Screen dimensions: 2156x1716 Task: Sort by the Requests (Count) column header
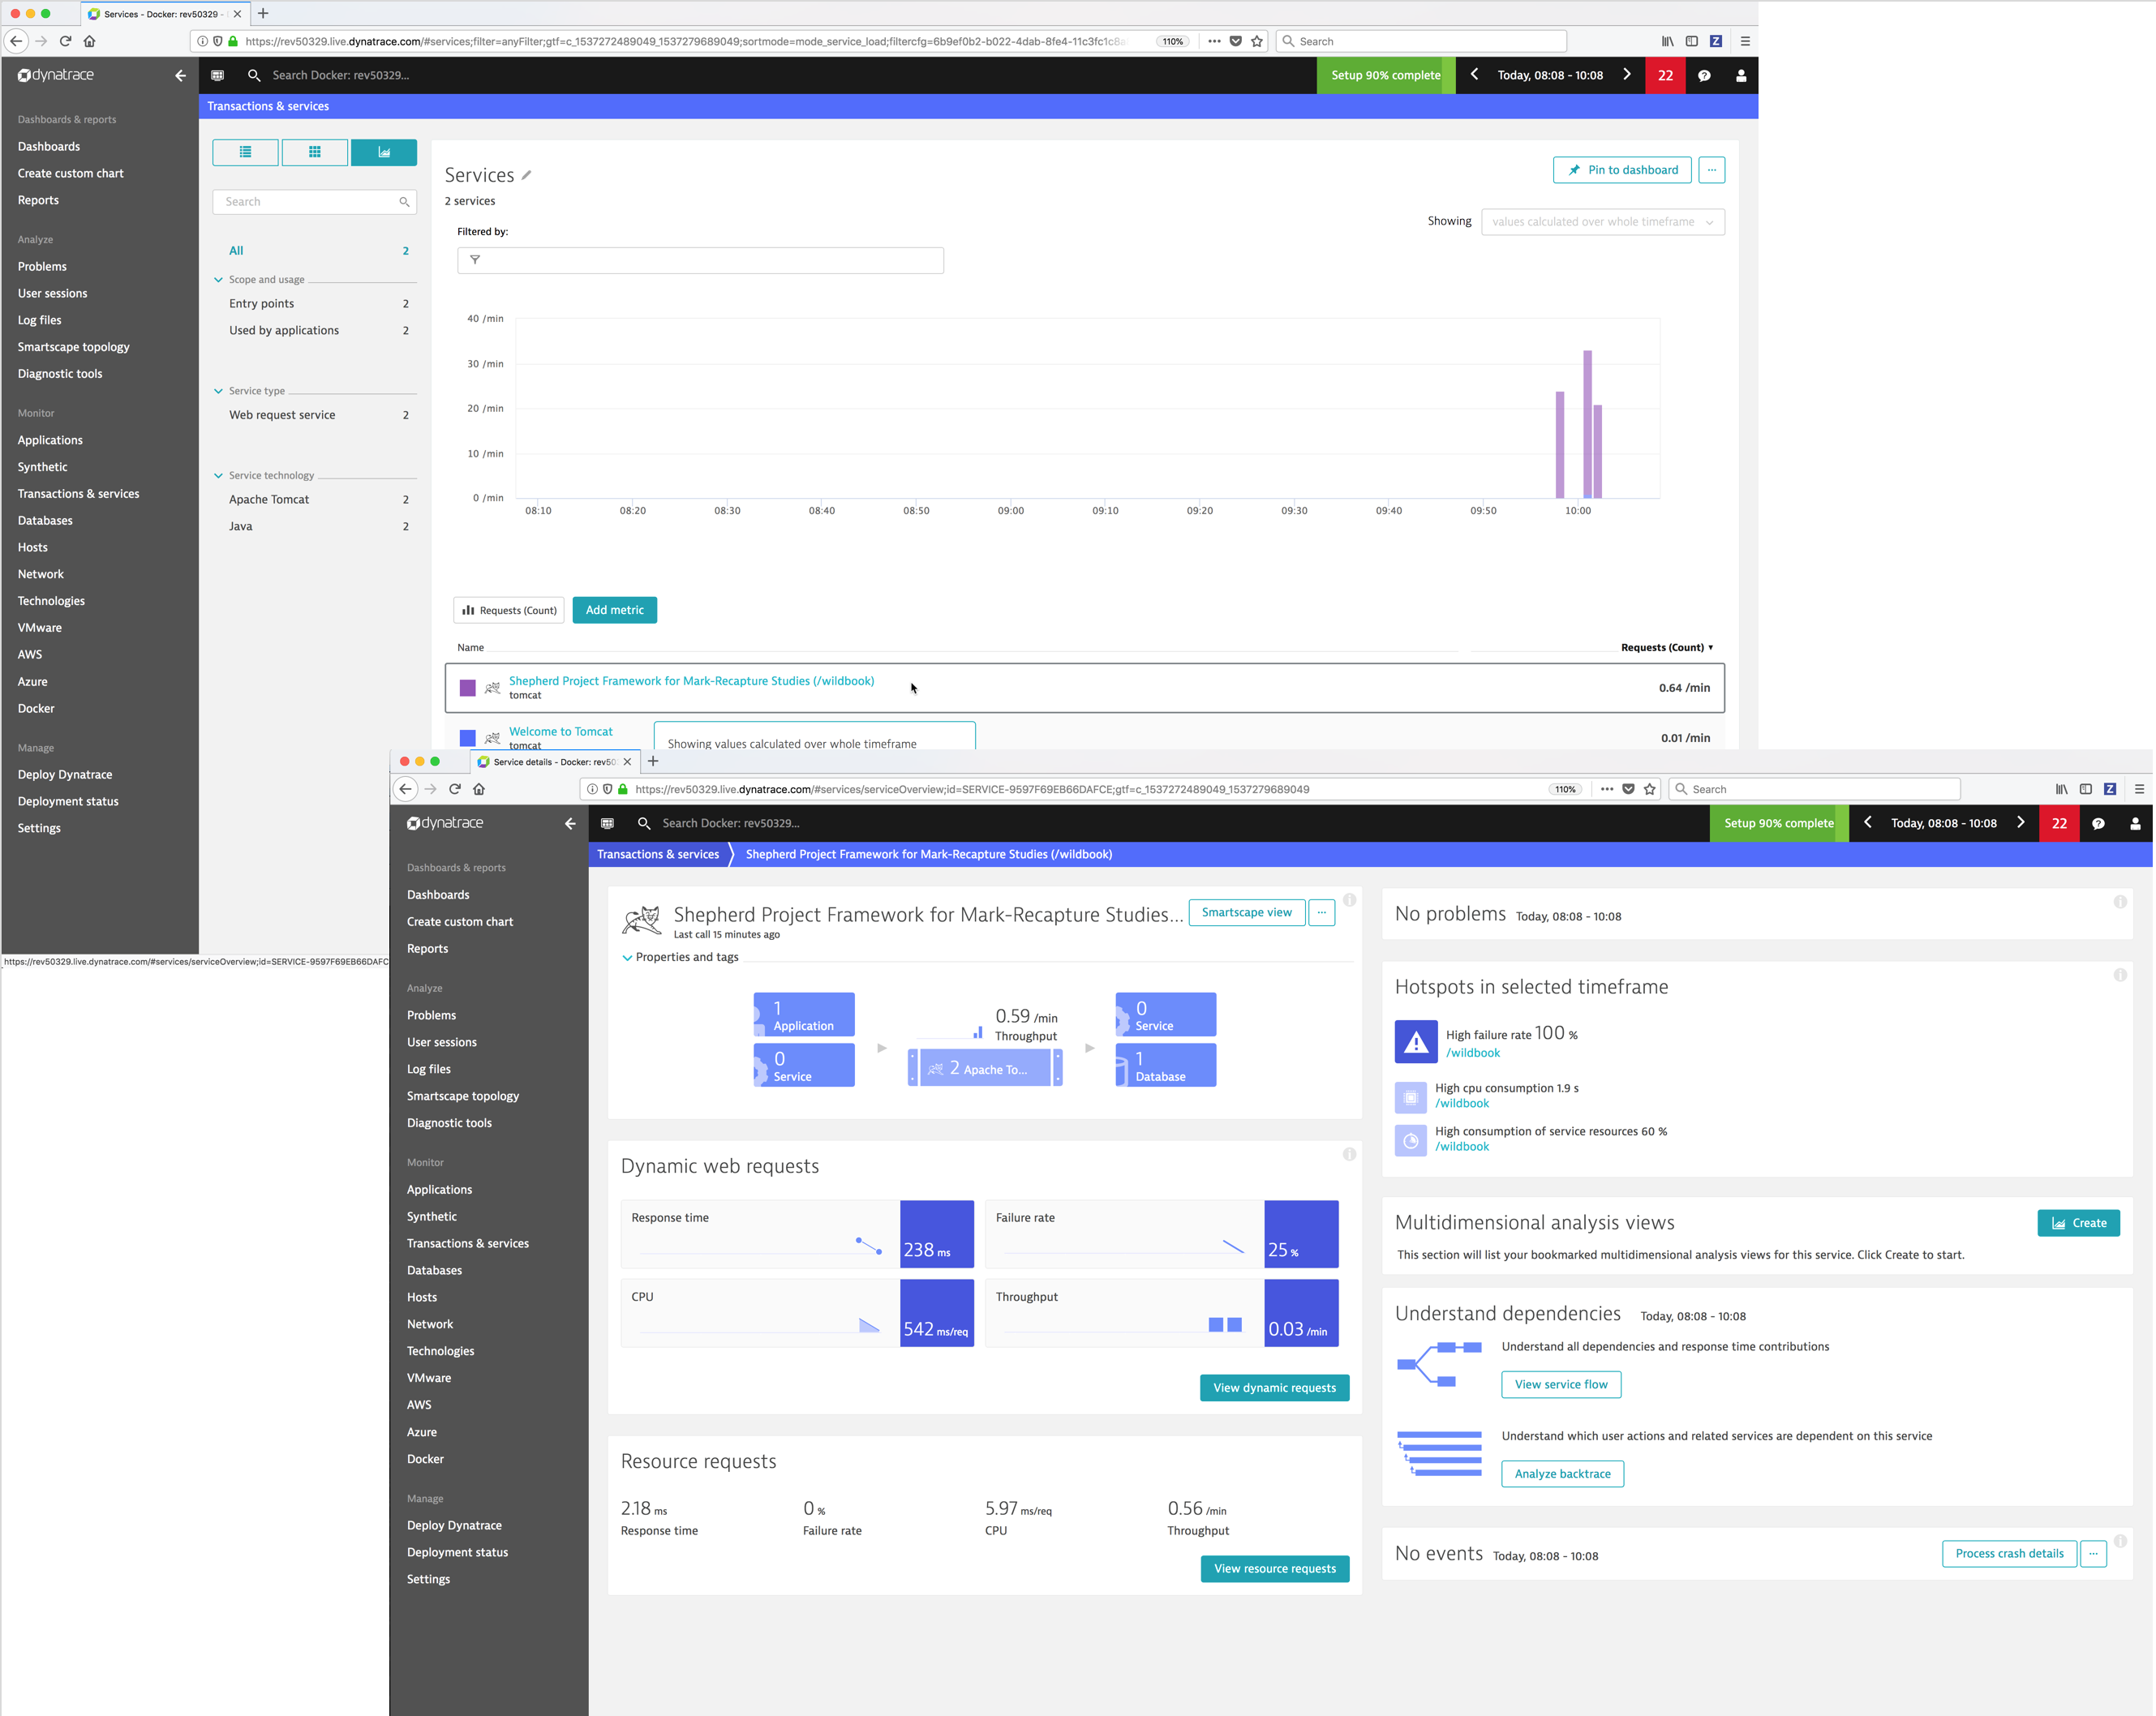coord(1667,648)
